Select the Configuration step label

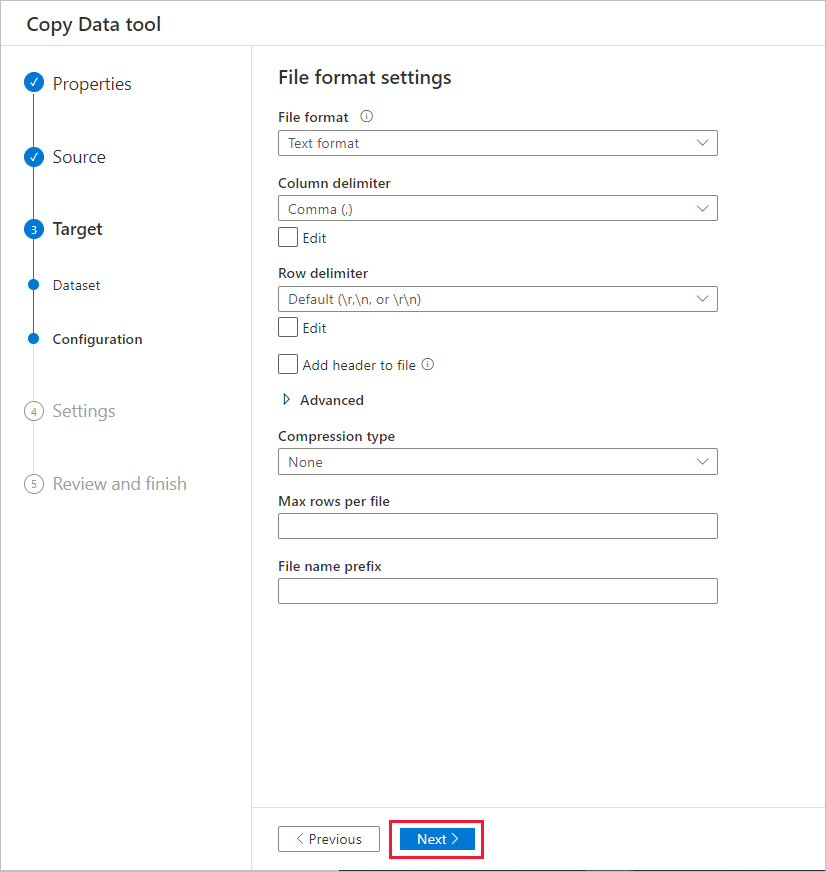pyautogui.click(x=96, y=339)
